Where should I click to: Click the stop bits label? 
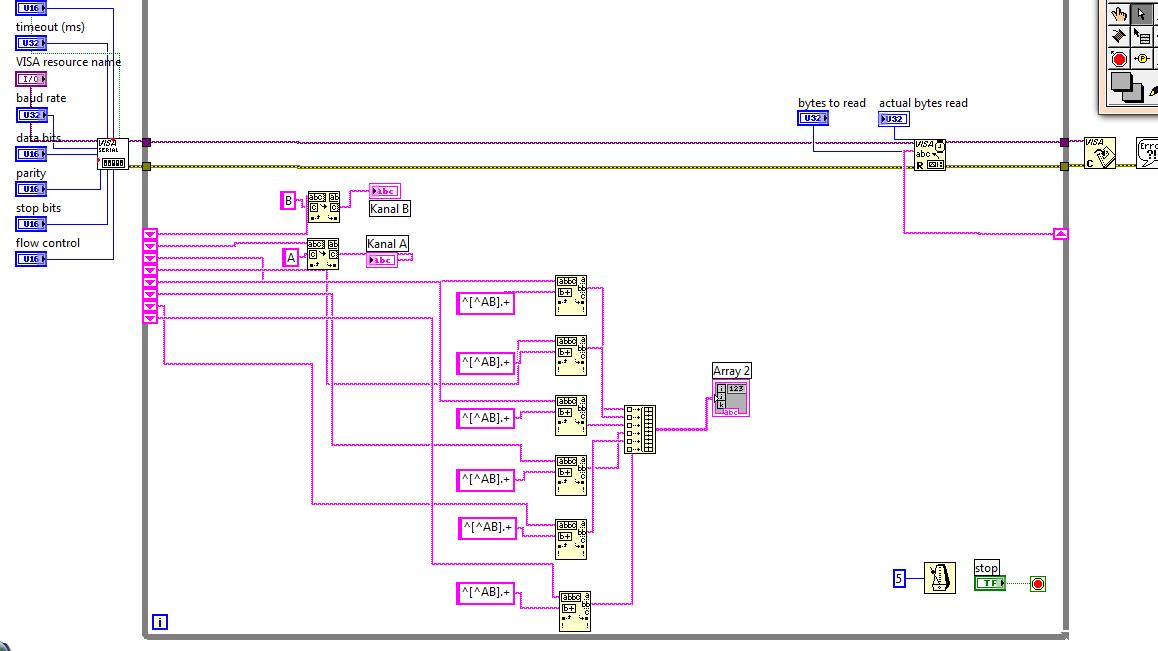pos(38,208)
